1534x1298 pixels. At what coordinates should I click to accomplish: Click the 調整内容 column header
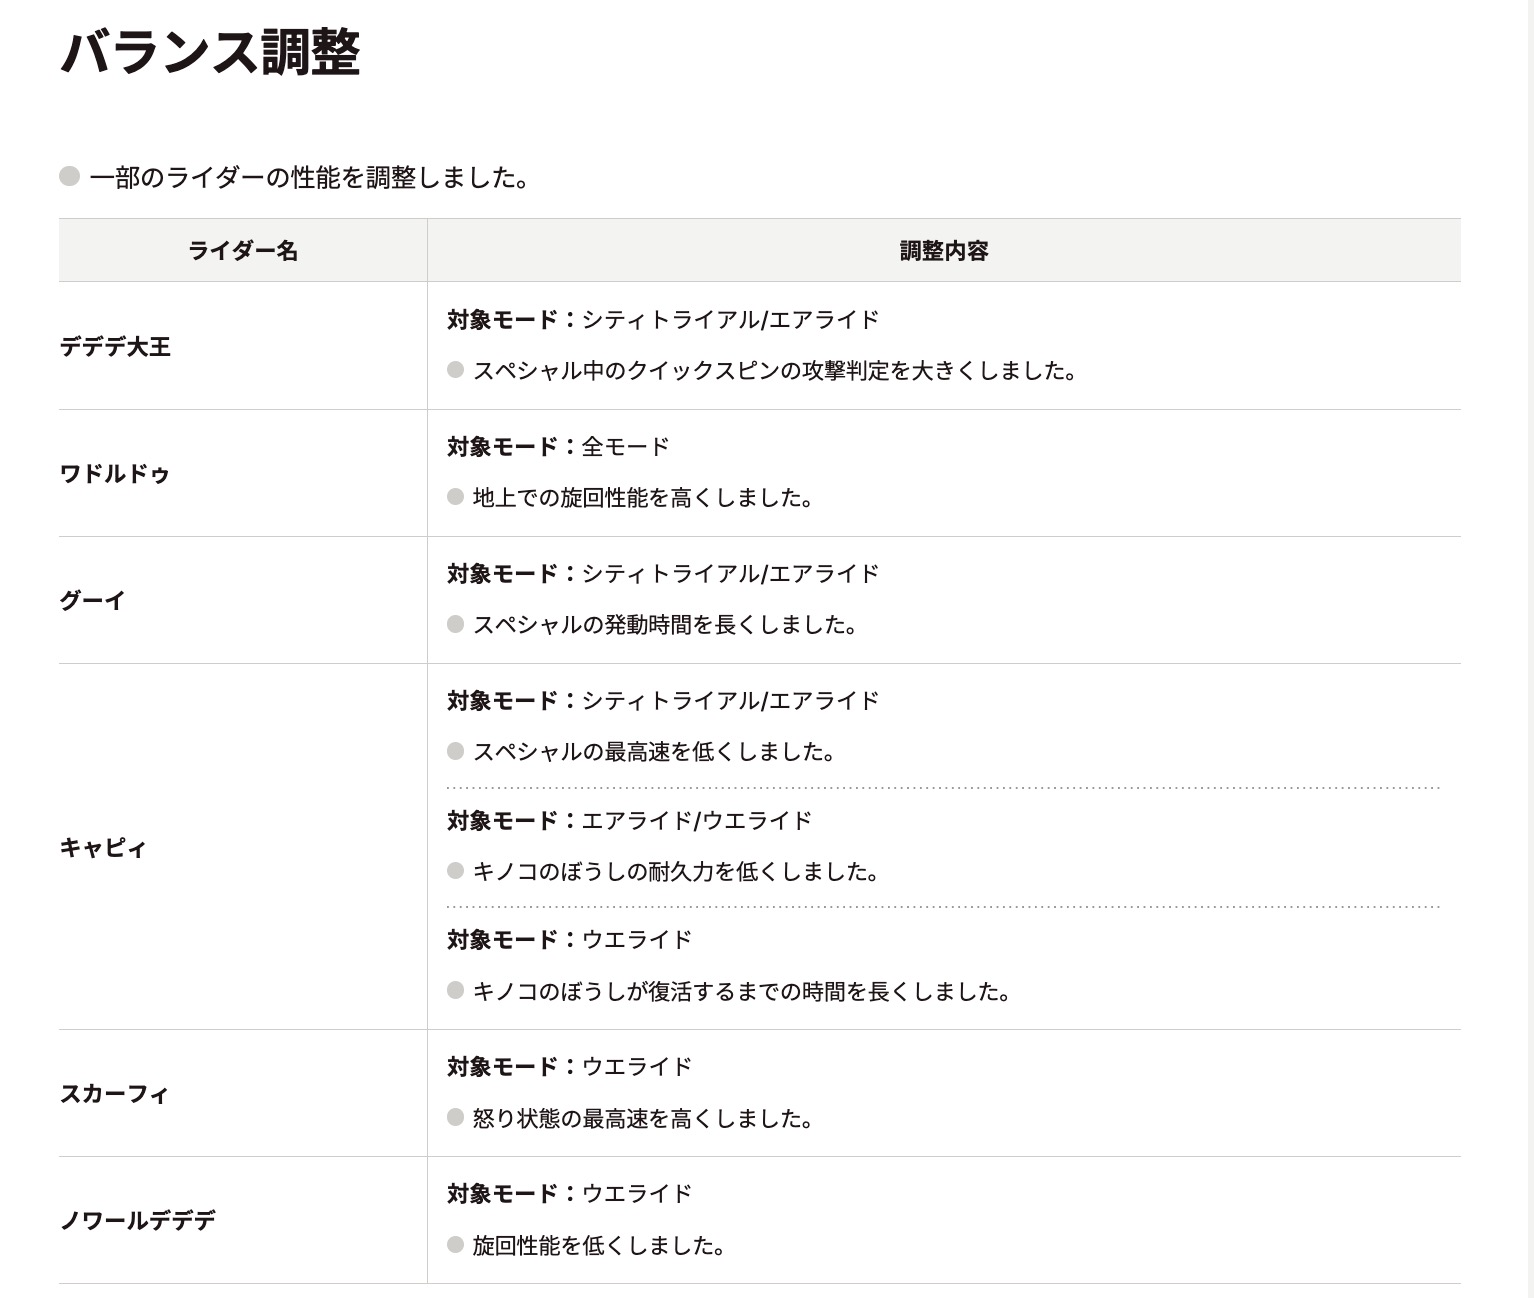pyautogui.click(x=943, y=251)
